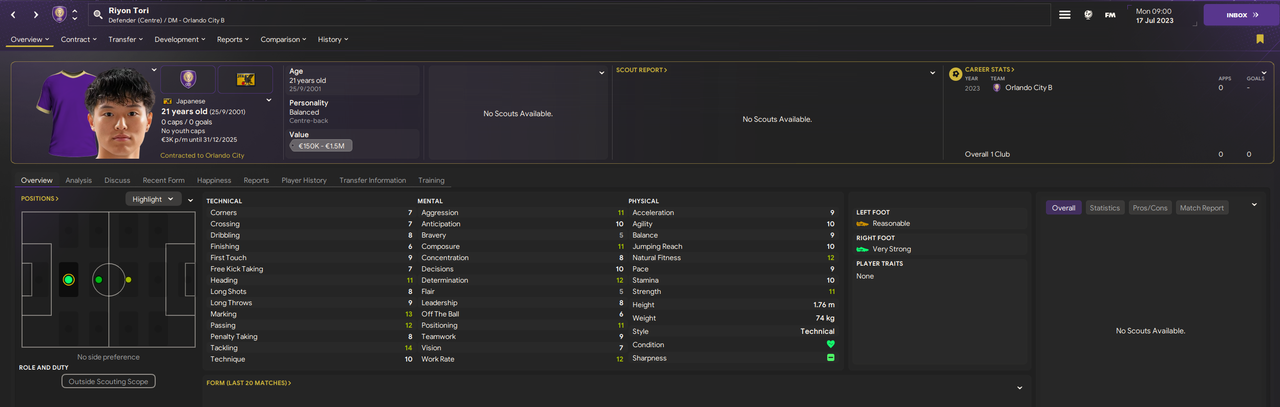Select the defensive midfielder green dot on pitch

click(x=98, y=280)
